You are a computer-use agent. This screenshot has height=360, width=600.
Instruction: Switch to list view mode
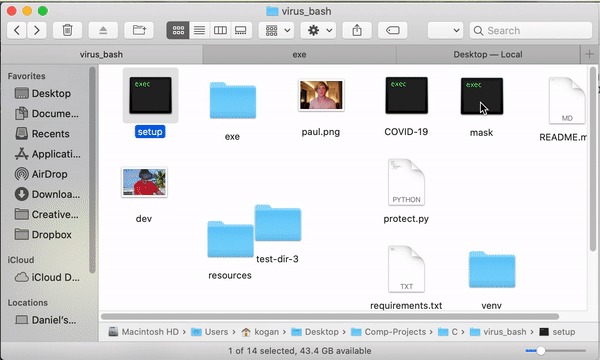tap(199, 30)
